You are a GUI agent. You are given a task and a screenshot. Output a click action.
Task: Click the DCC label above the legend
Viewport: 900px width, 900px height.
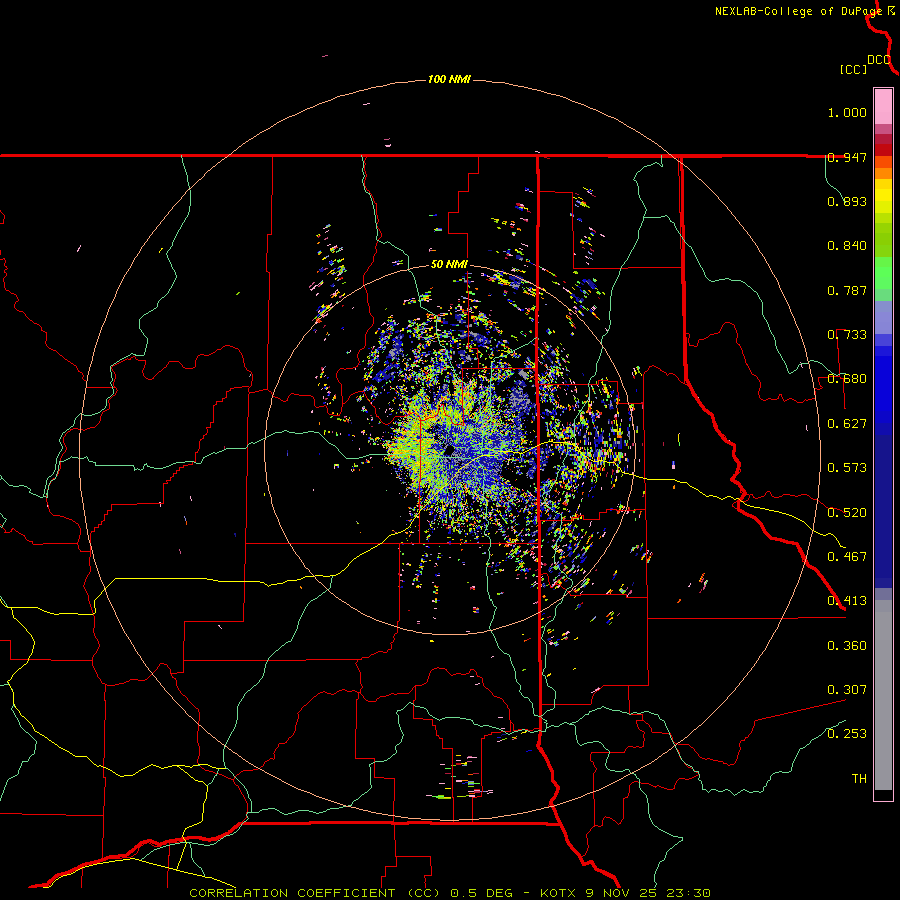point(878,60)
